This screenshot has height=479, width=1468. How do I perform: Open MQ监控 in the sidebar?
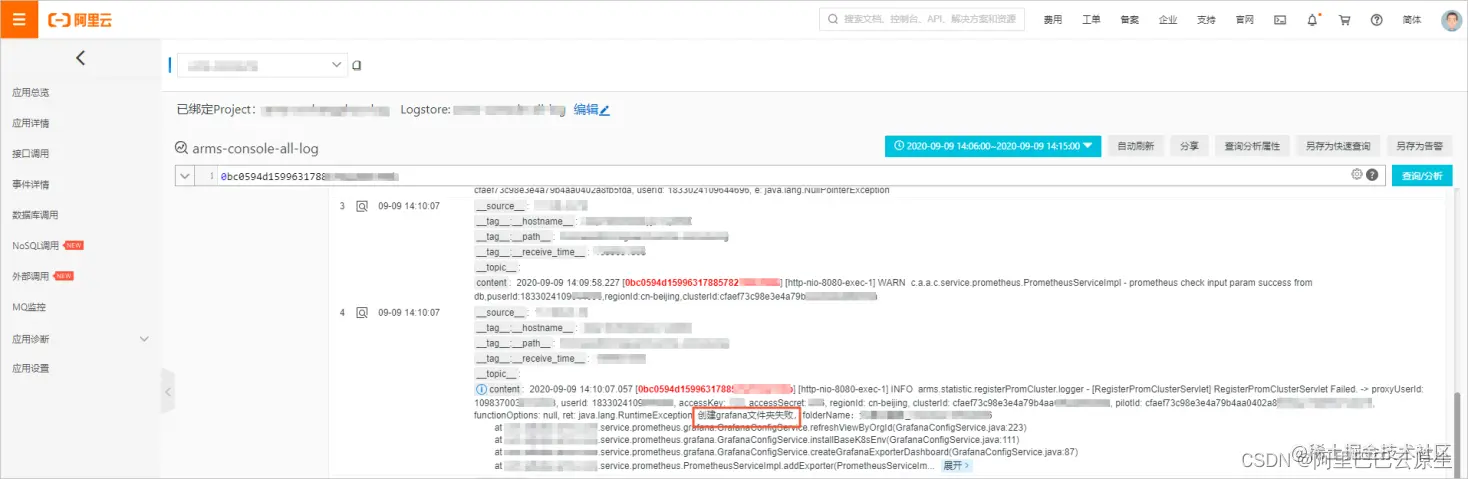pyautogui.click(x=29, y=307)
